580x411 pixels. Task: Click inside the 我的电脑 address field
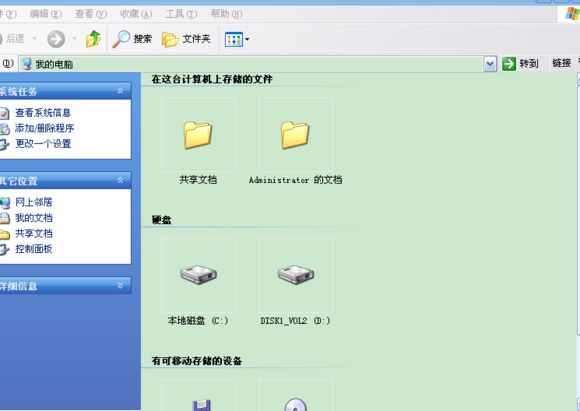(251, 64)
